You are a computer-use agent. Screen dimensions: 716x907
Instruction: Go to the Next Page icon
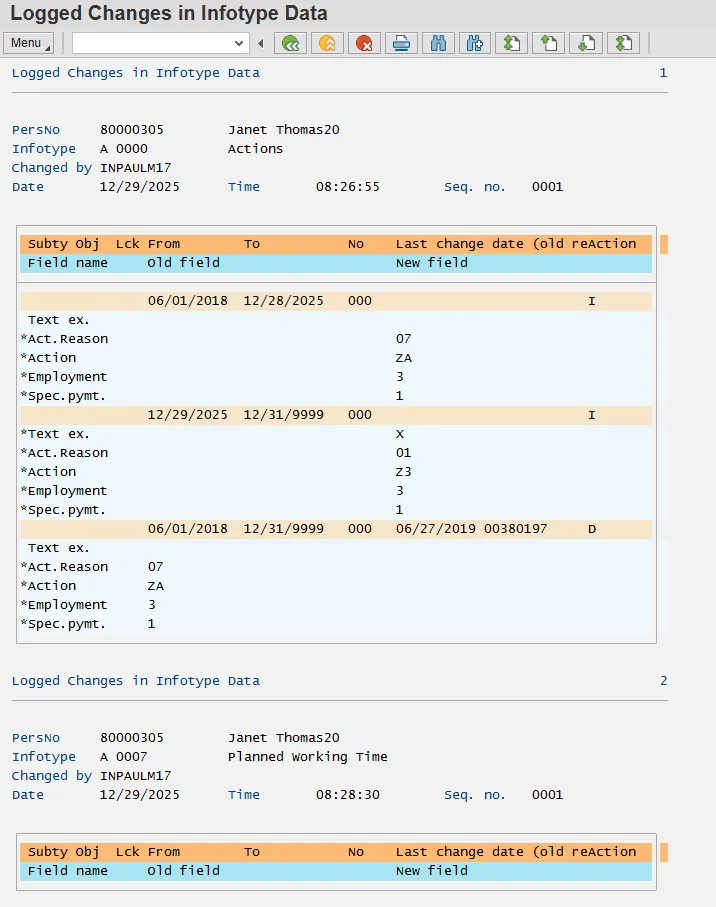(586, 43)
